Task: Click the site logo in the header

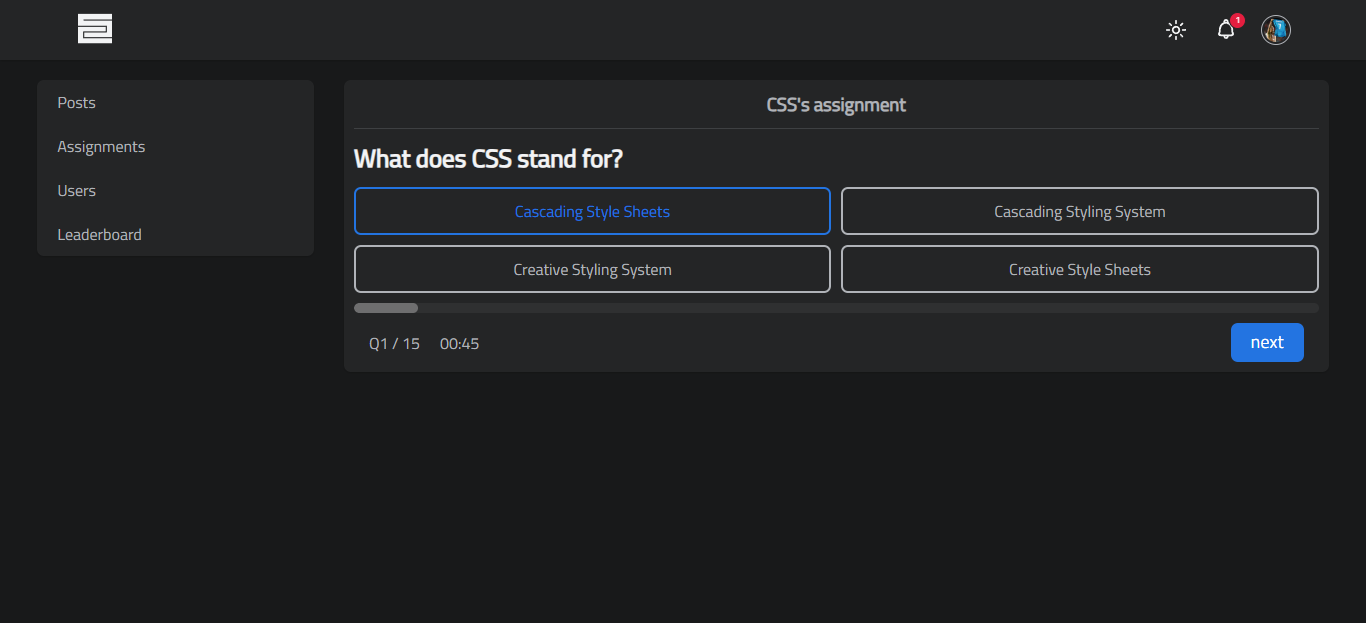Action: (x=95, y=29)
